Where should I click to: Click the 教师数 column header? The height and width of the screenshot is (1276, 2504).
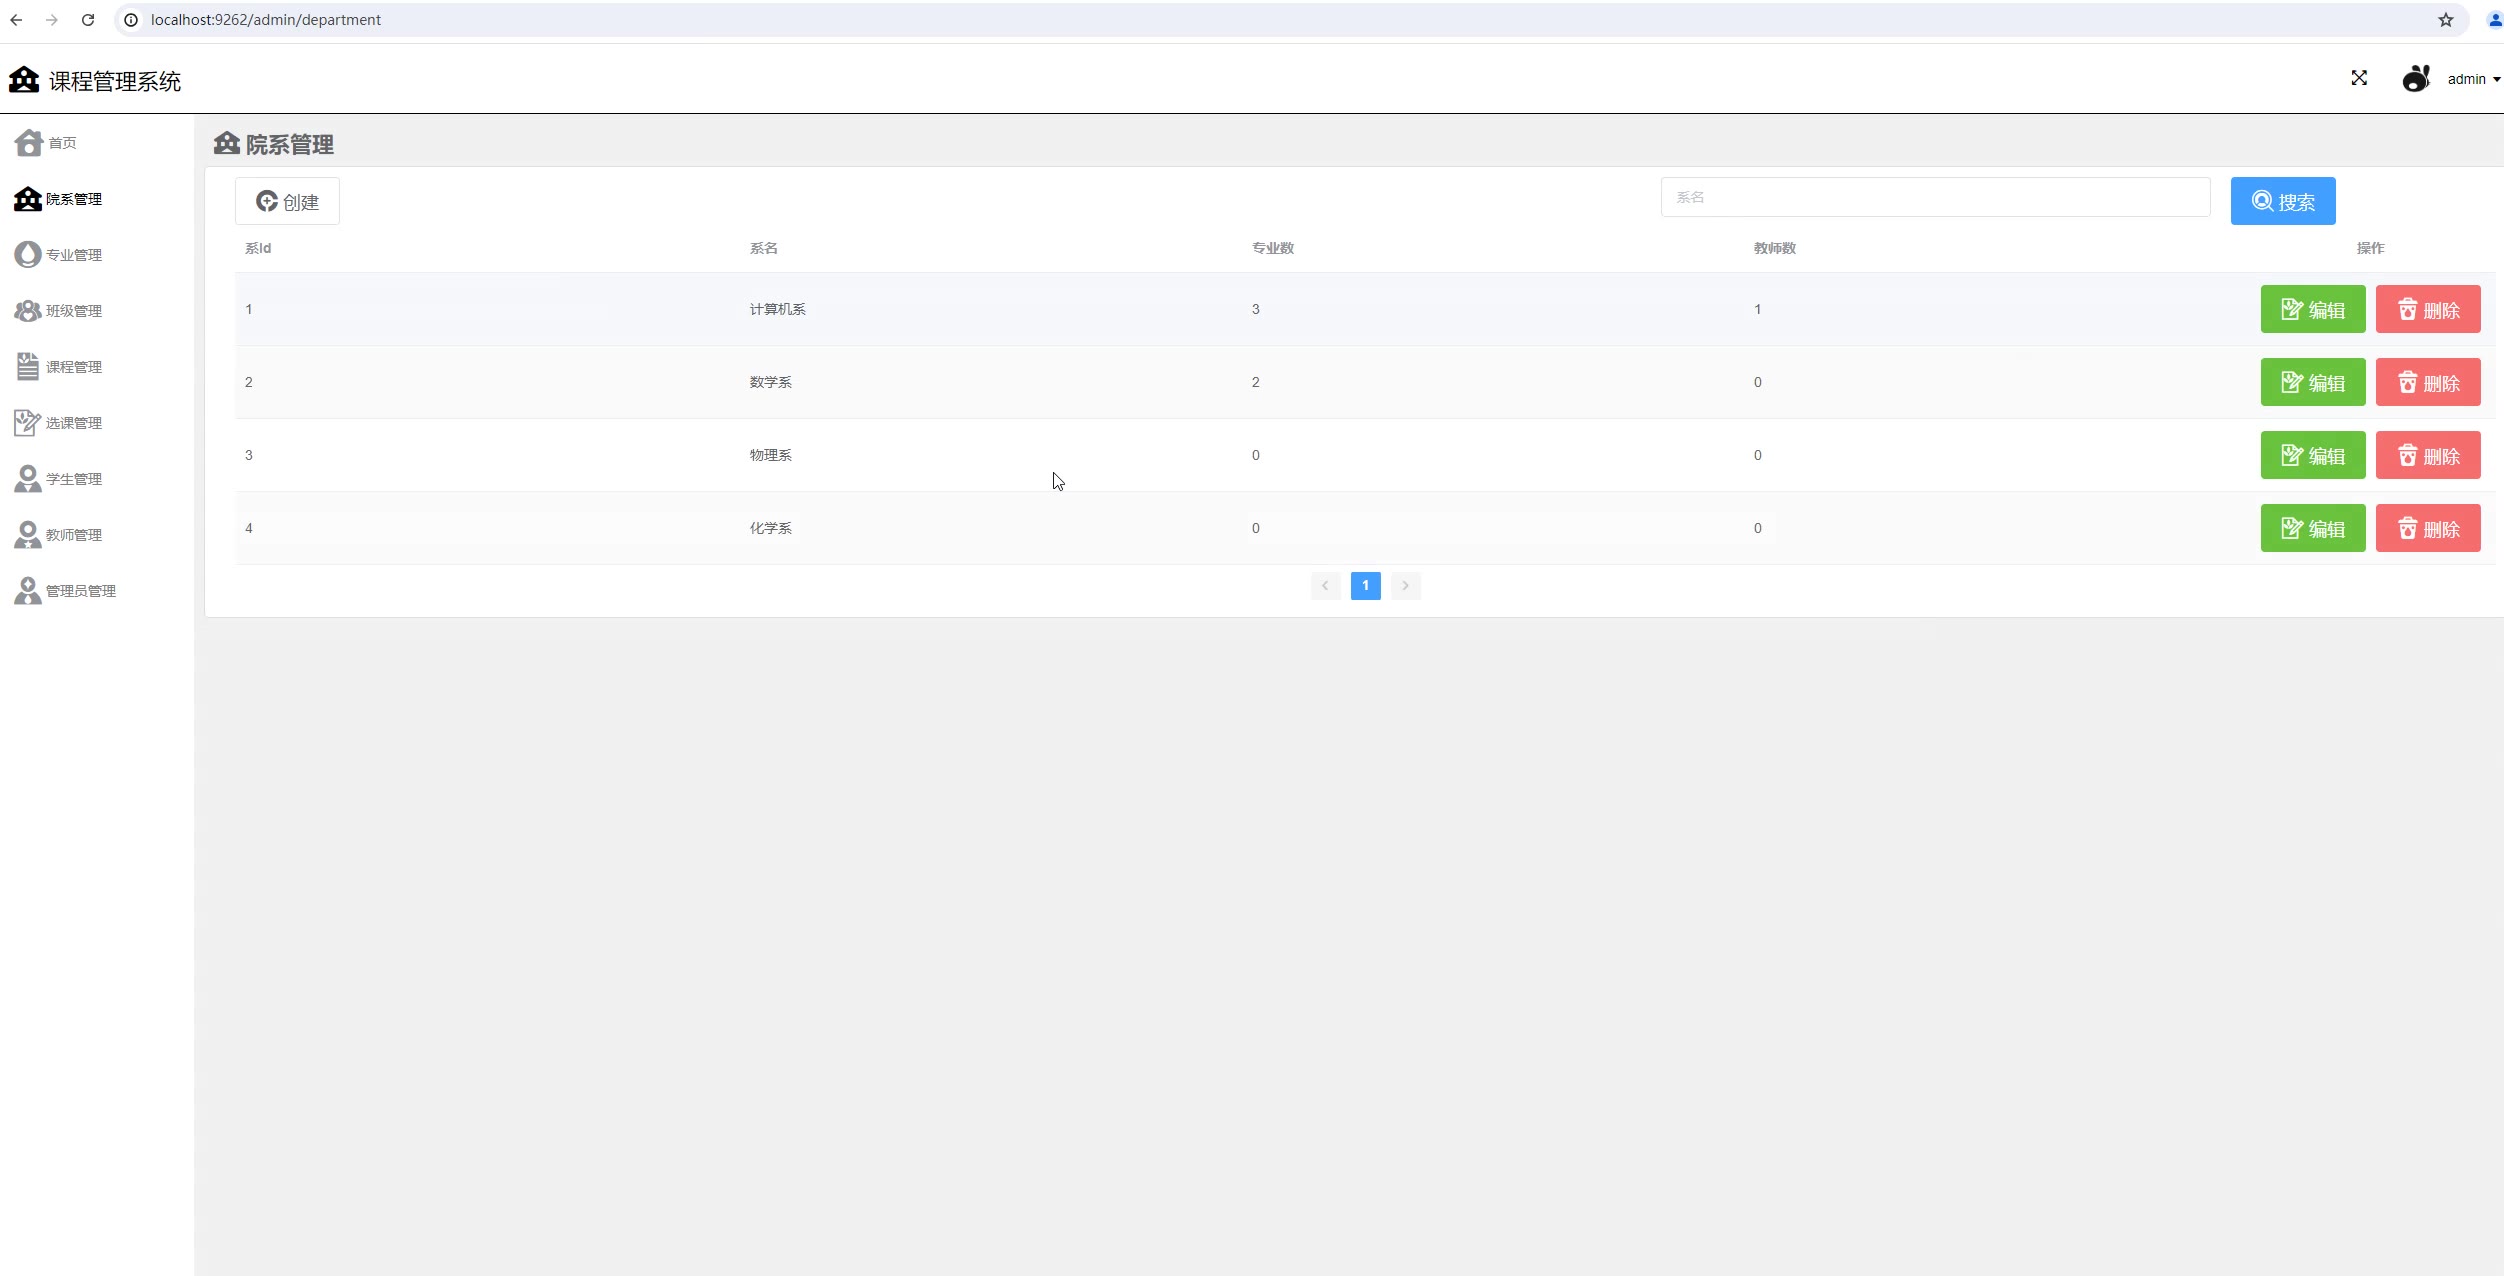tap(1775, 248)
